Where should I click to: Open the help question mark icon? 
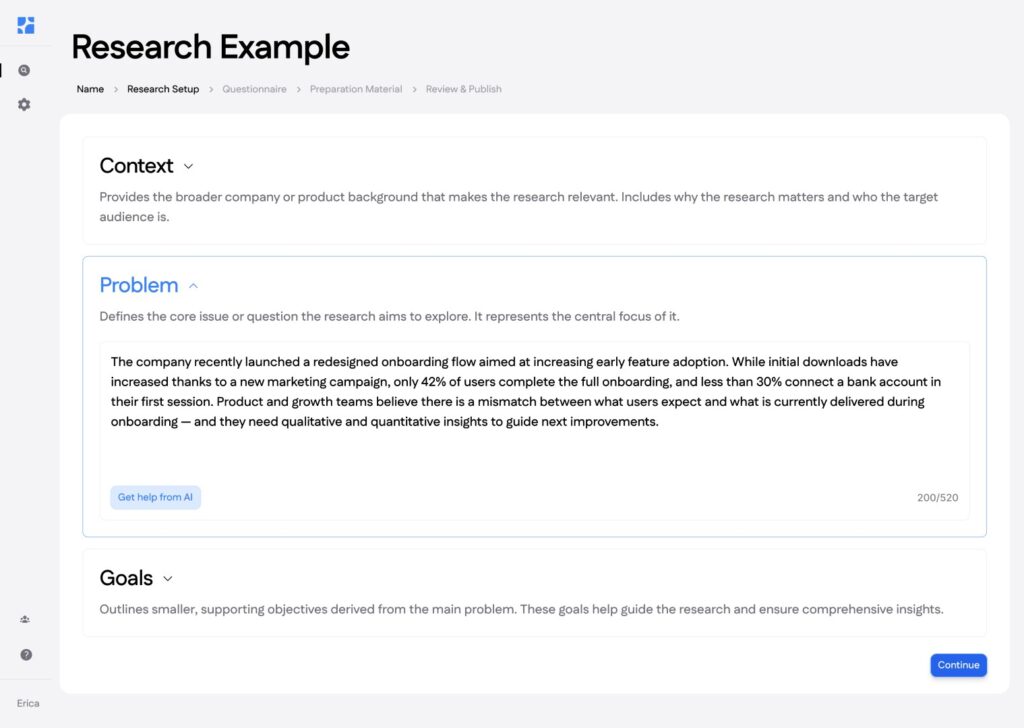(x=26, y=655)
